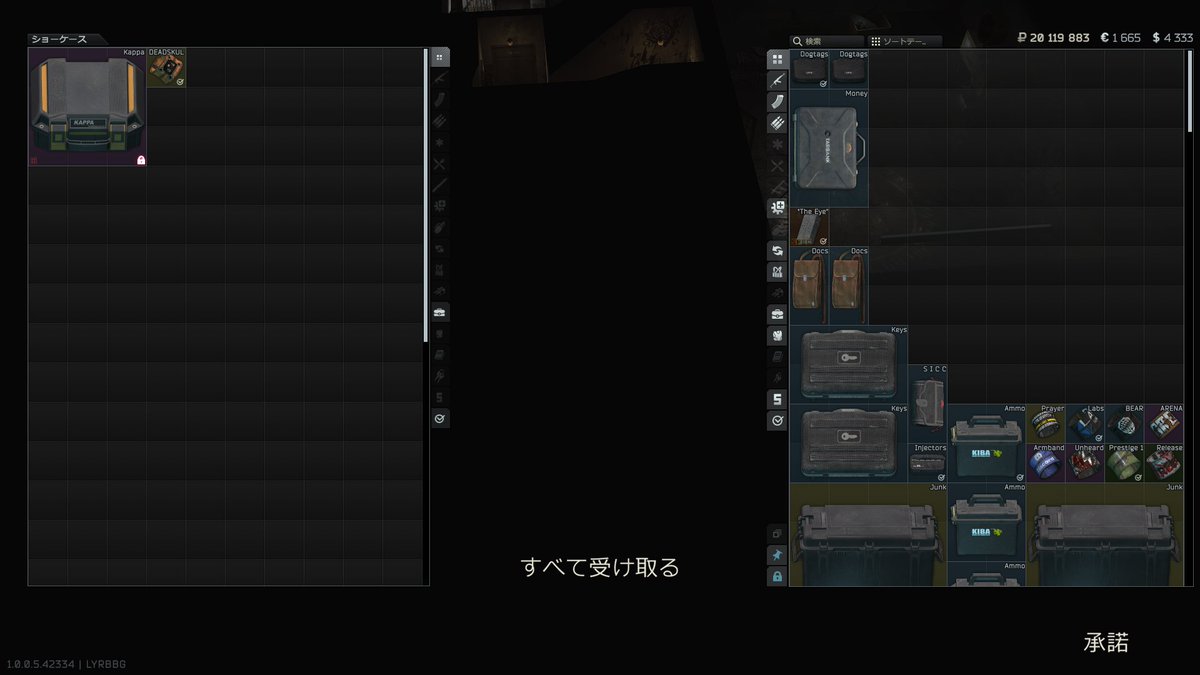
Task: Toggle the checkmark filter in stash sidebar
Action: pos(777,421)
